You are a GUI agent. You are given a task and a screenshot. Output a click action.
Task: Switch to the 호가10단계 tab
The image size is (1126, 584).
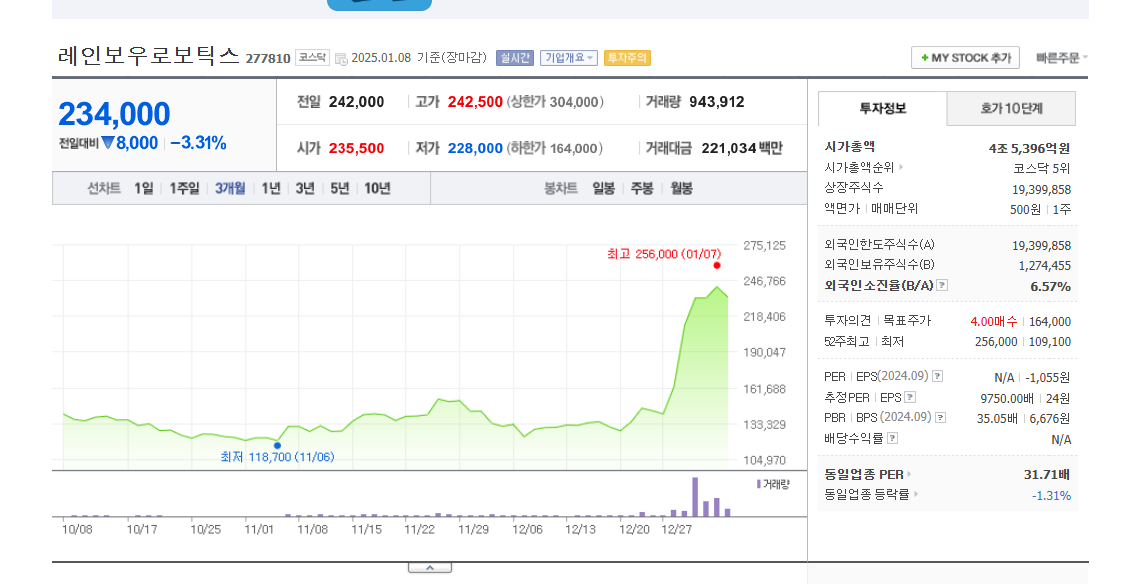click(1011, 108)
